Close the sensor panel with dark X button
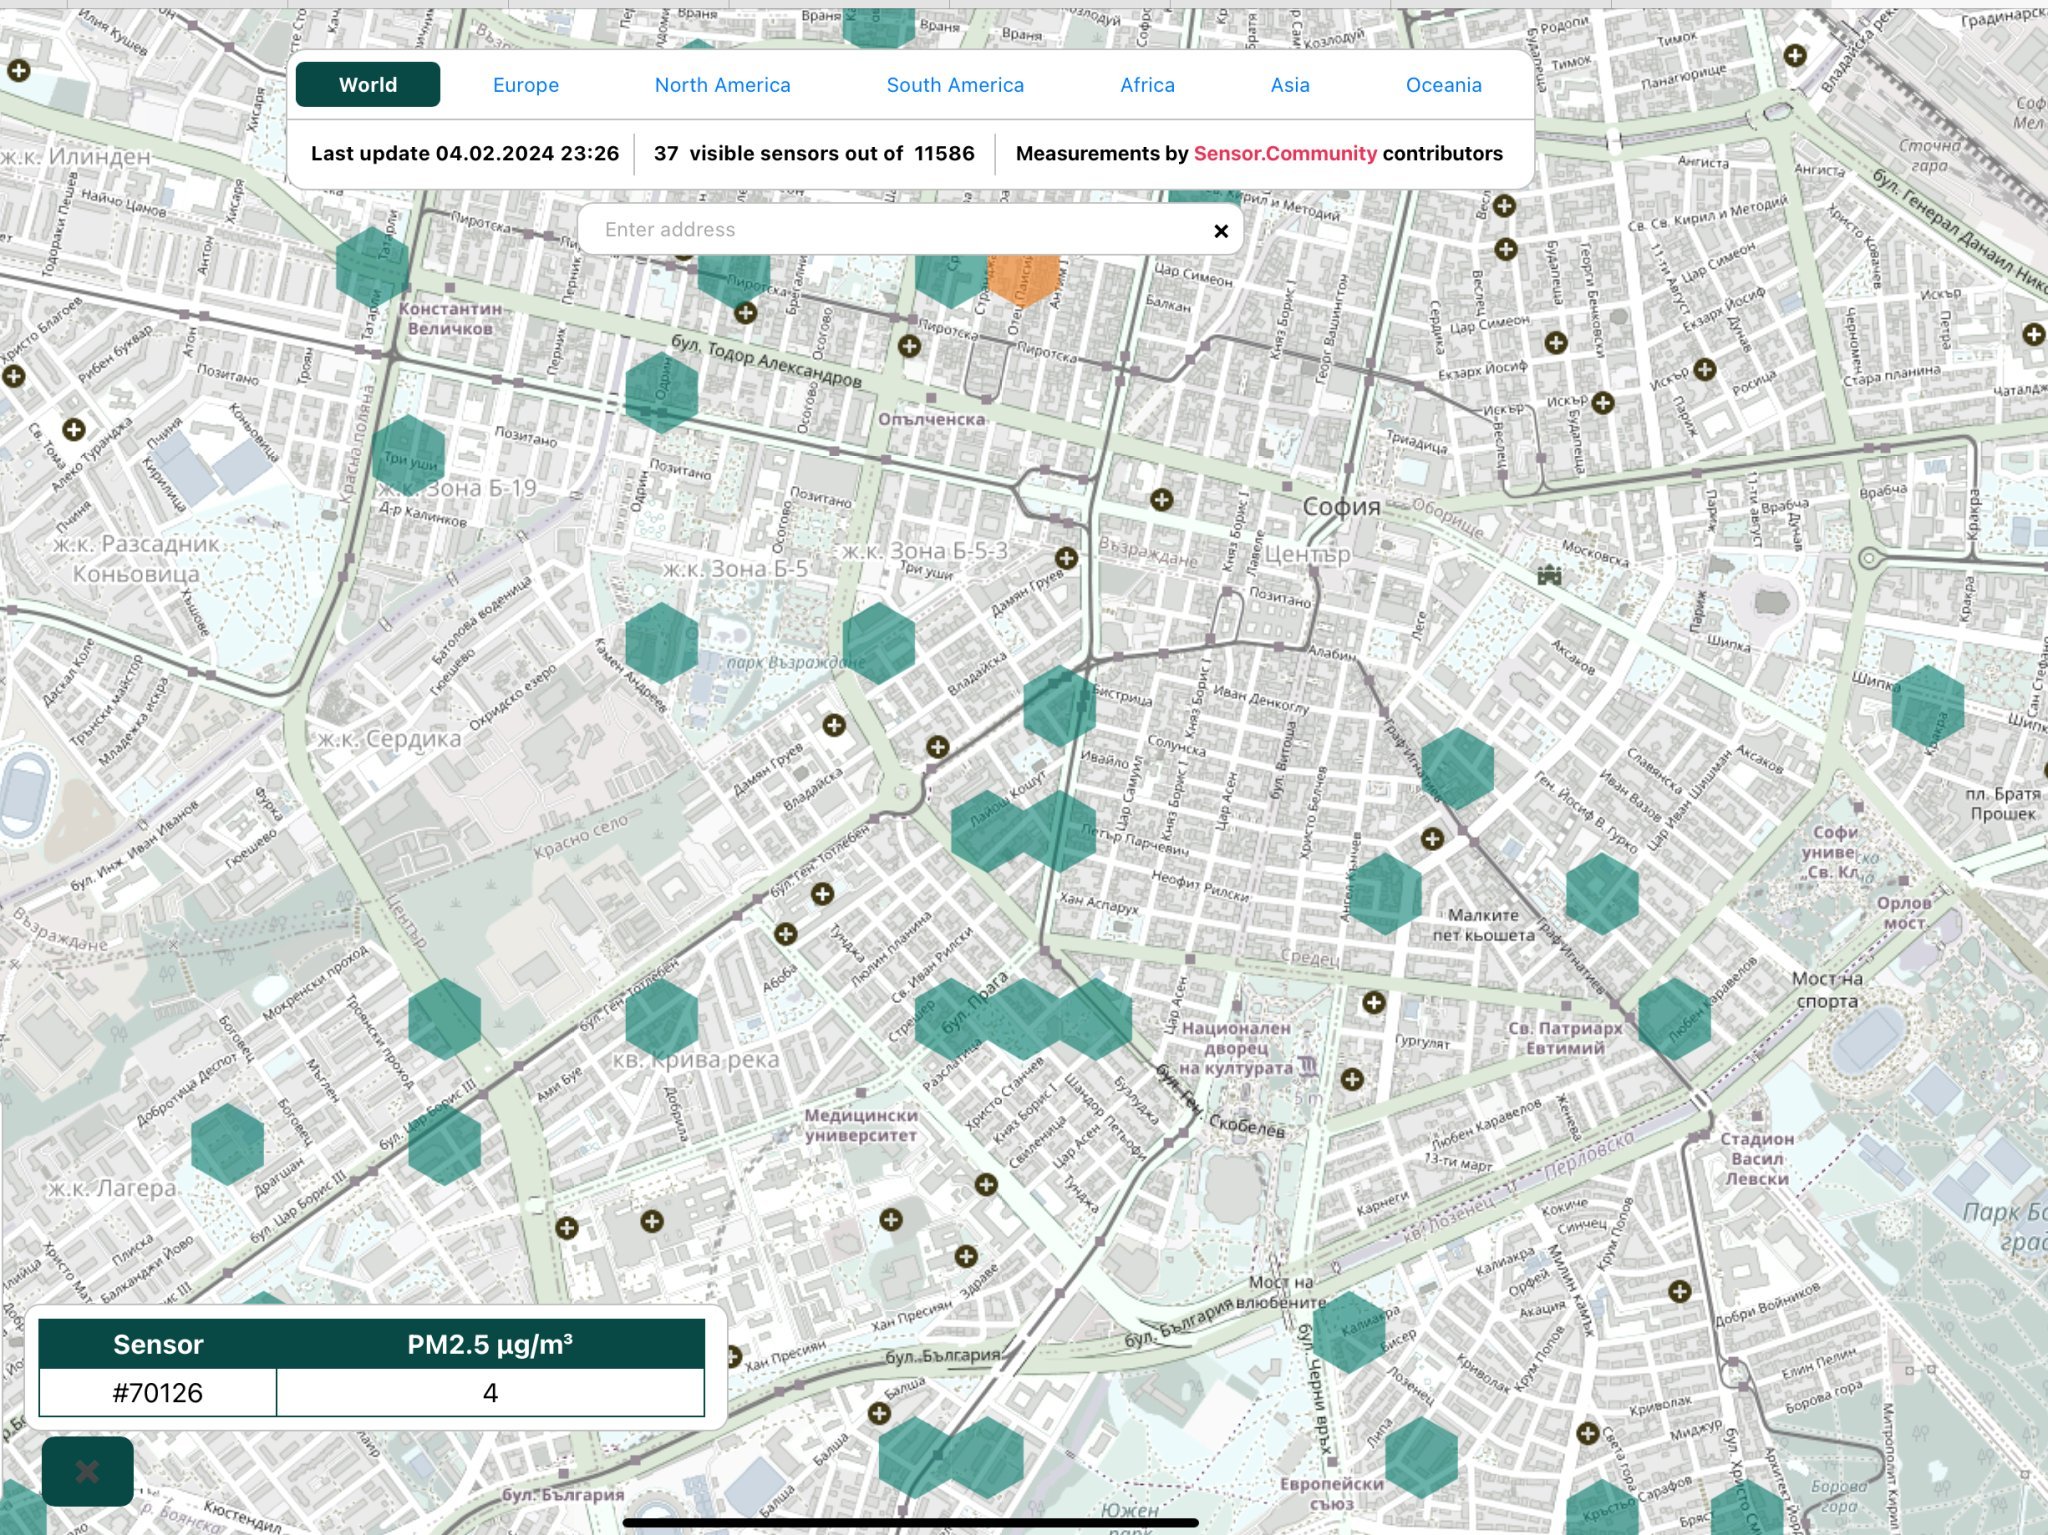 (87, 1471)
